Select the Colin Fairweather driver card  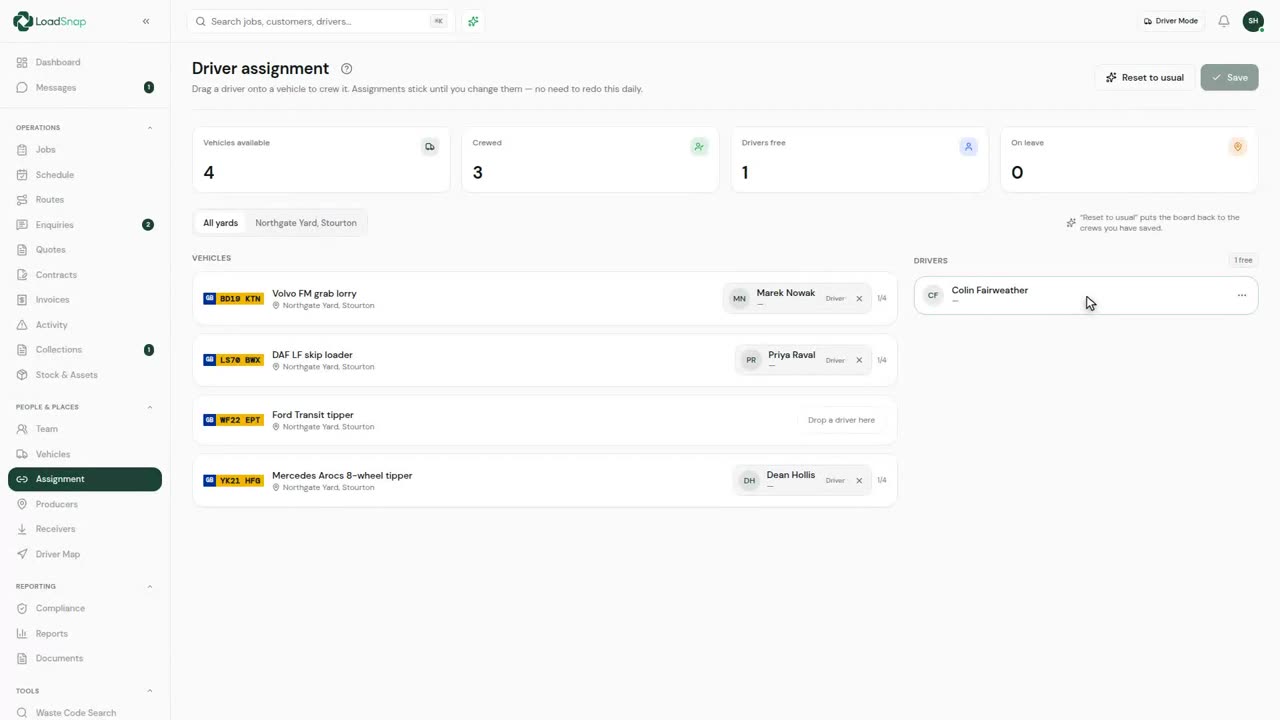click(1086, 295)
